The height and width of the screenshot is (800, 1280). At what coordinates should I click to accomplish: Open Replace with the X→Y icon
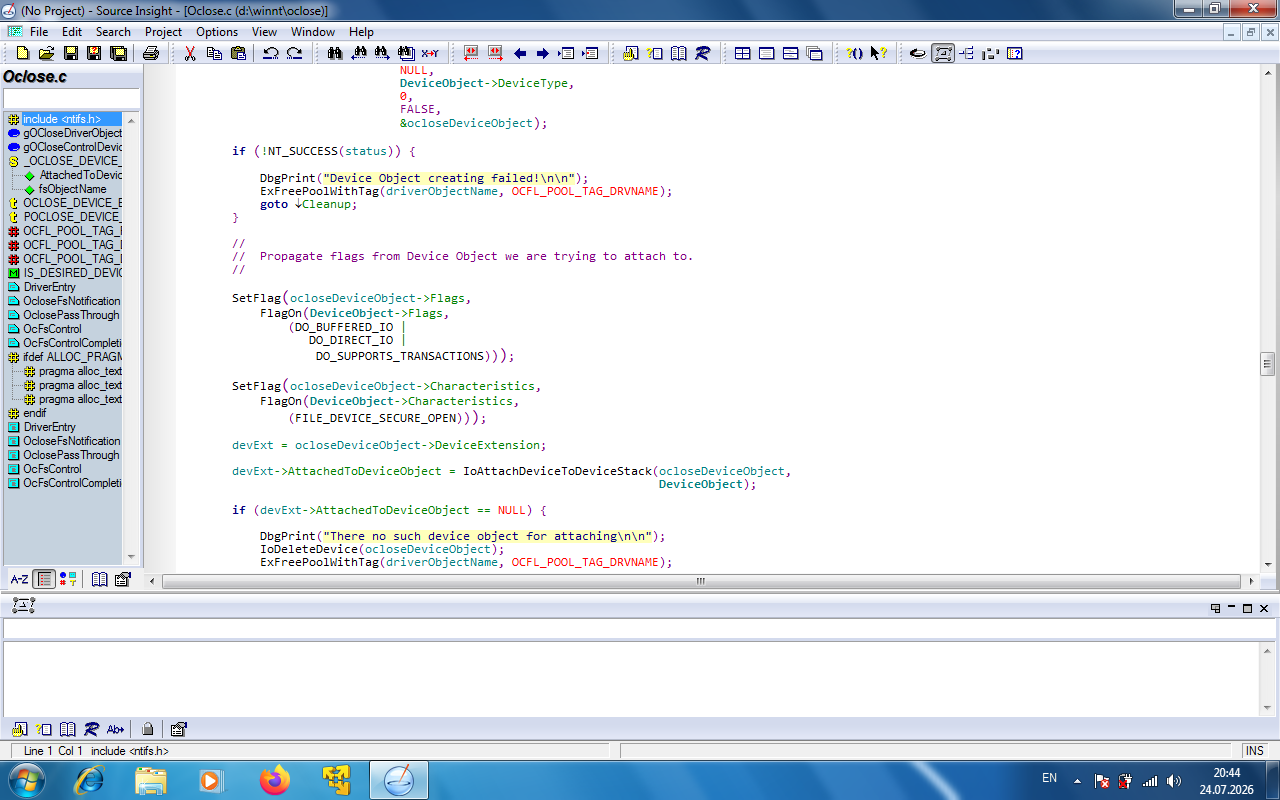[x=430, y=53]
